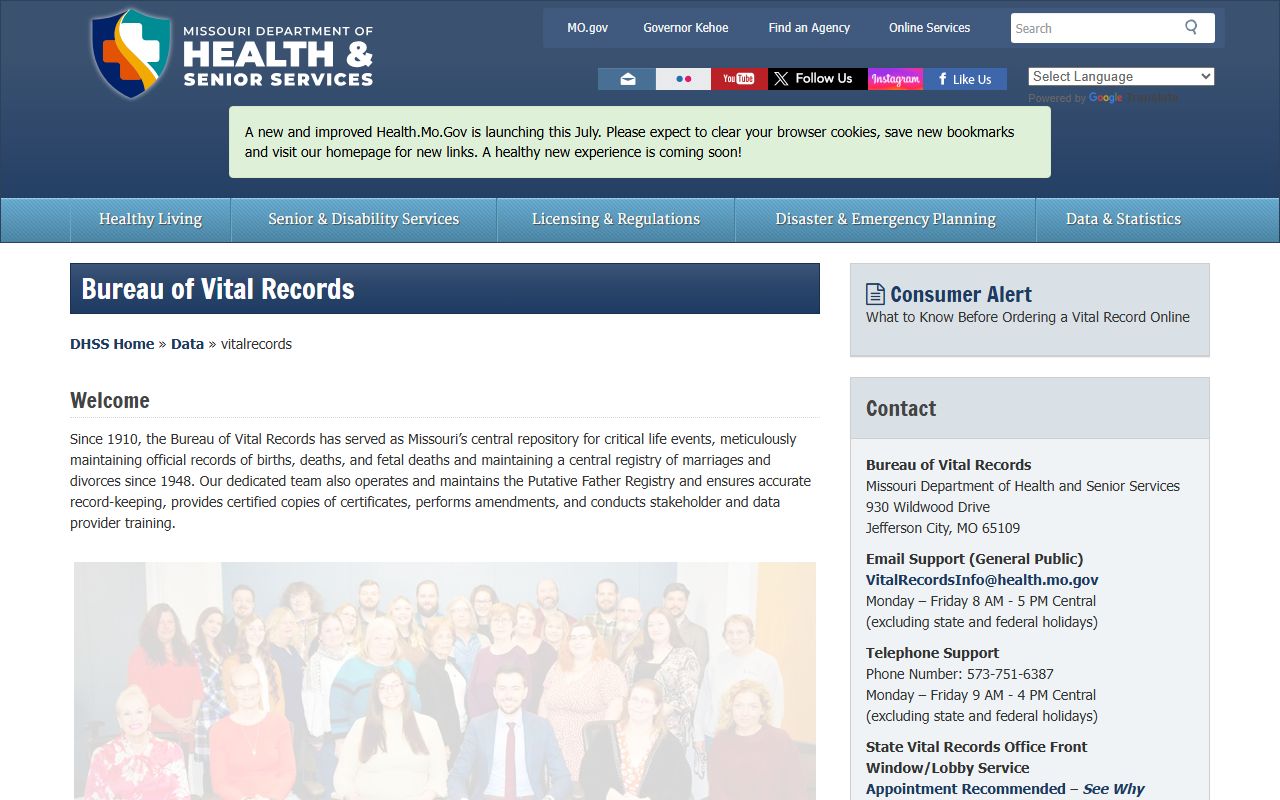The height and width of the screenshot is (800, 1280).
Task: Open Disaster & Emergency Planning menu
Action: (886, 219)
